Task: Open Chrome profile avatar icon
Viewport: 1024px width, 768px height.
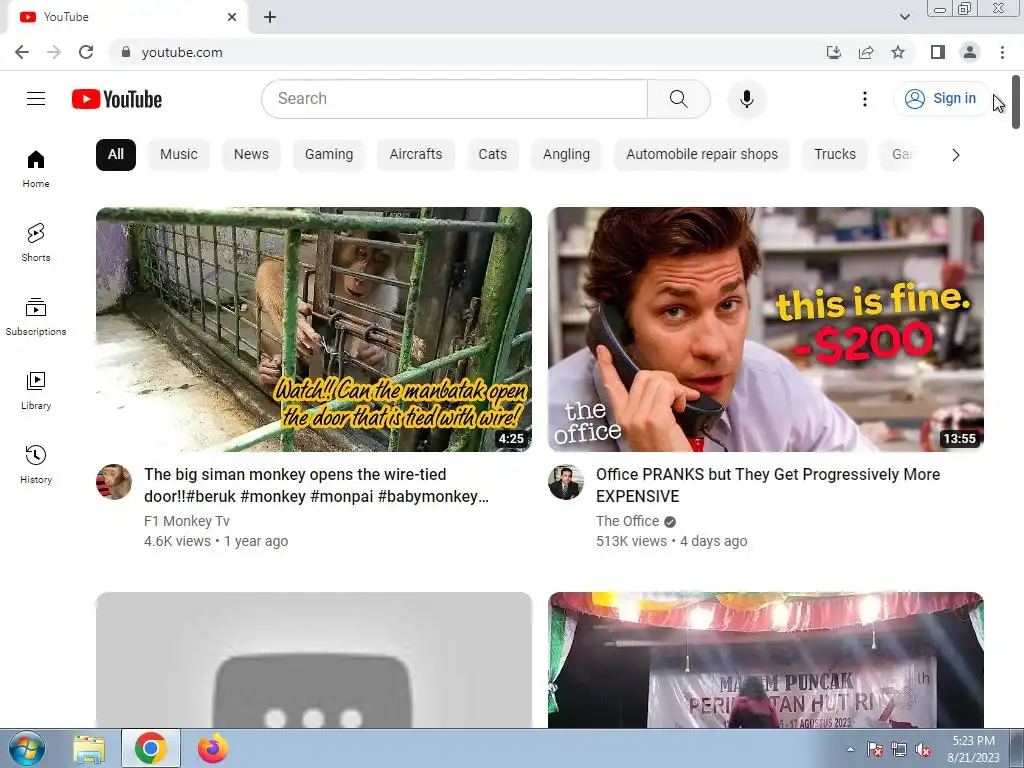Action: (x=970, y=52)
